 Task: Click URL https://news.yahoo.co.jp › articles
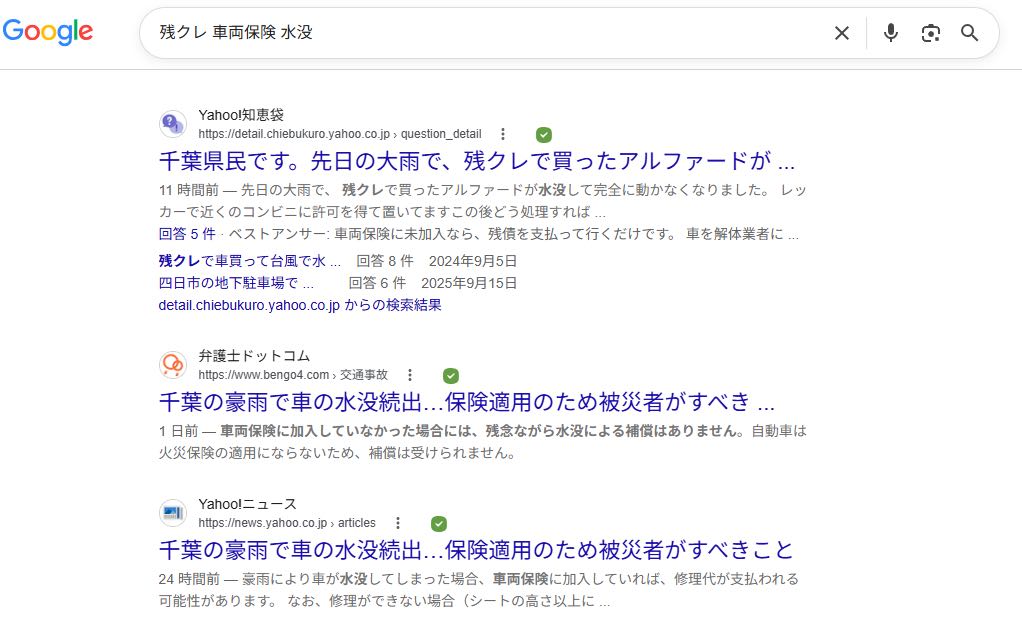pyautogui.click(x=287, y=523)
